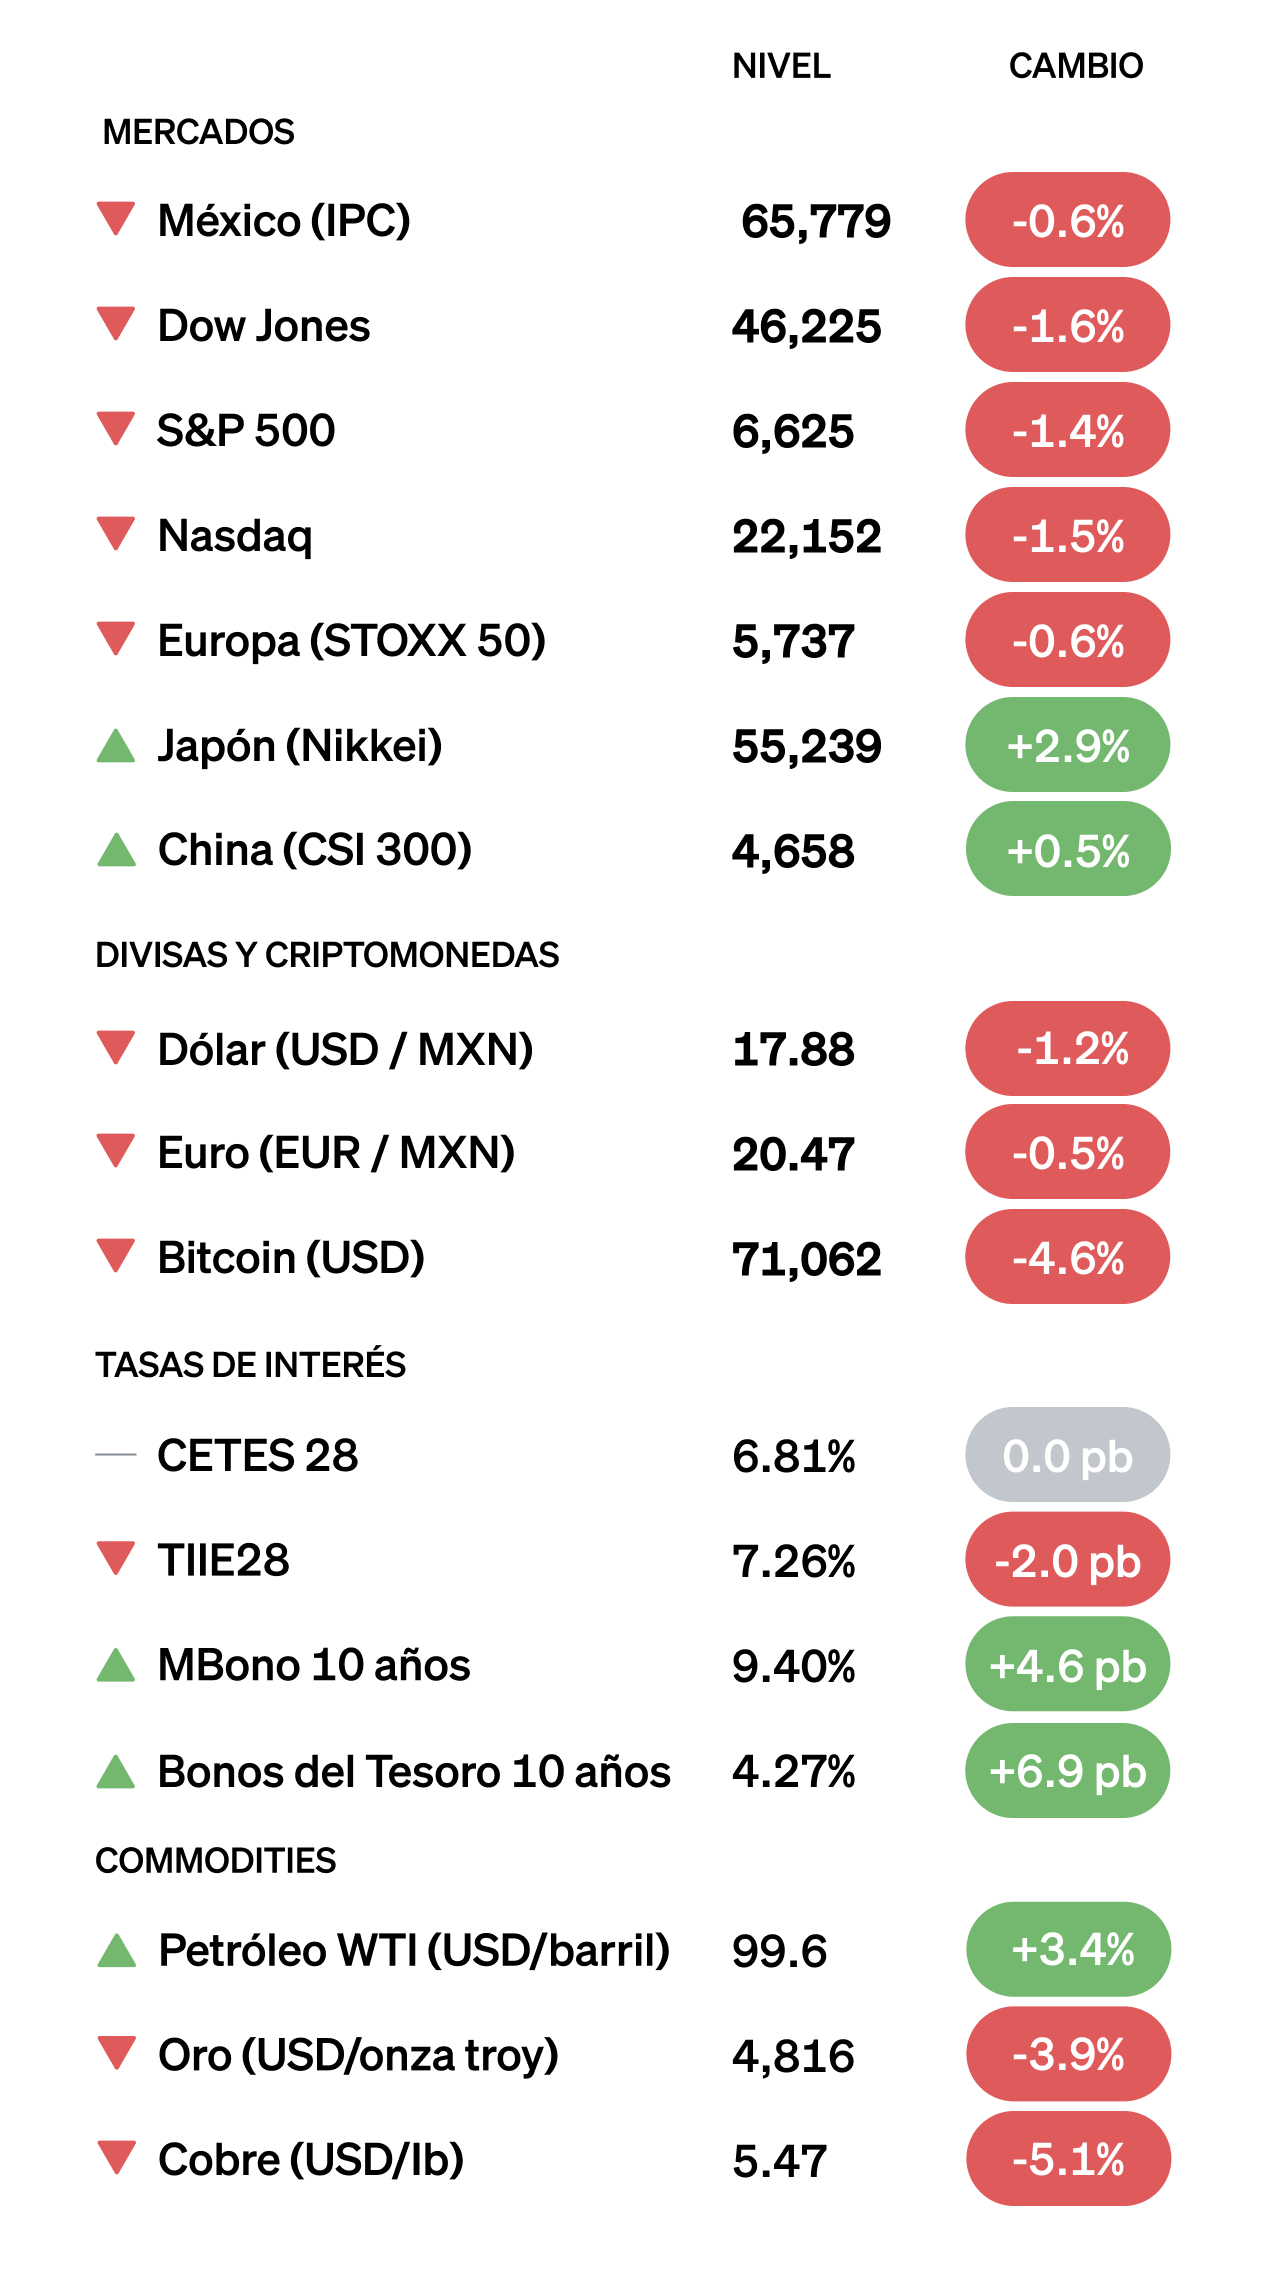Select the DIVISAS Y CRIPTOMONEDAS section heading
Image resolution: width=1280 pixels, height=2281 pixels.
click(x=327, y=955)
